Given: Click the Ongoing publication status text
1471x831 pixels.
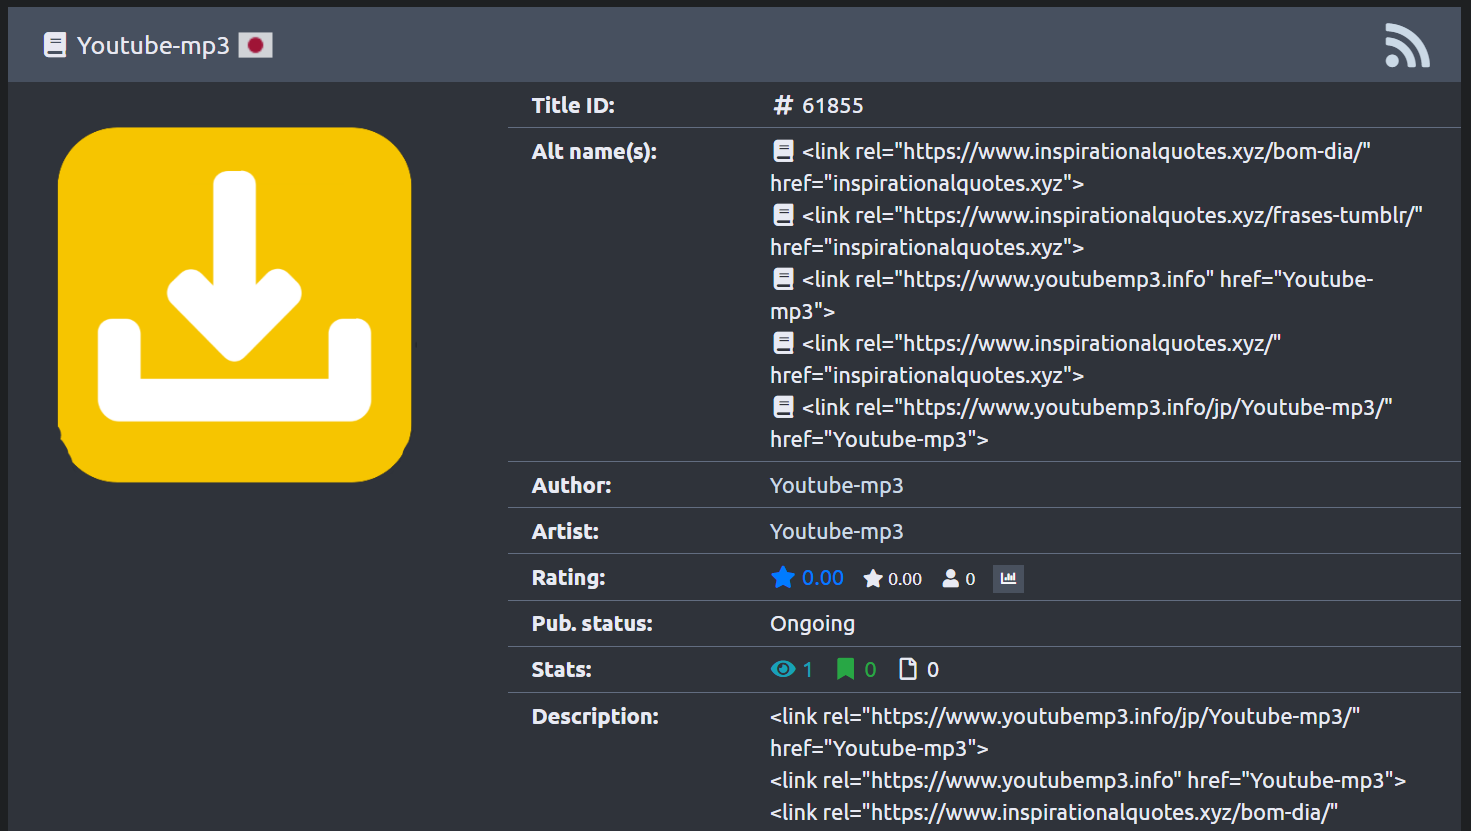Looking at the screenshot, I should click(812, 623).
